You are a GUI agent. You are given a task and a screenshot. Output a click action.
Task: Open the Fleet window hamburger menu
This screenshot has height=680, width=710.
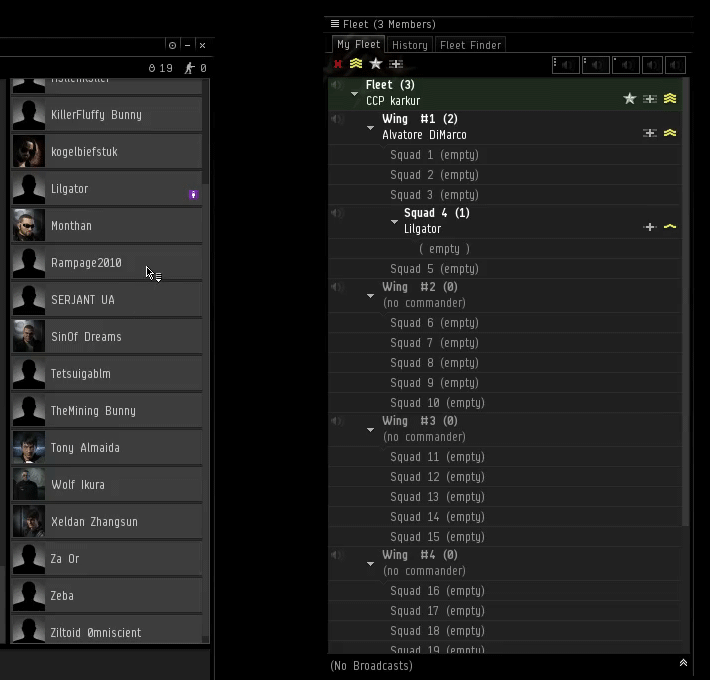point(335,24)
